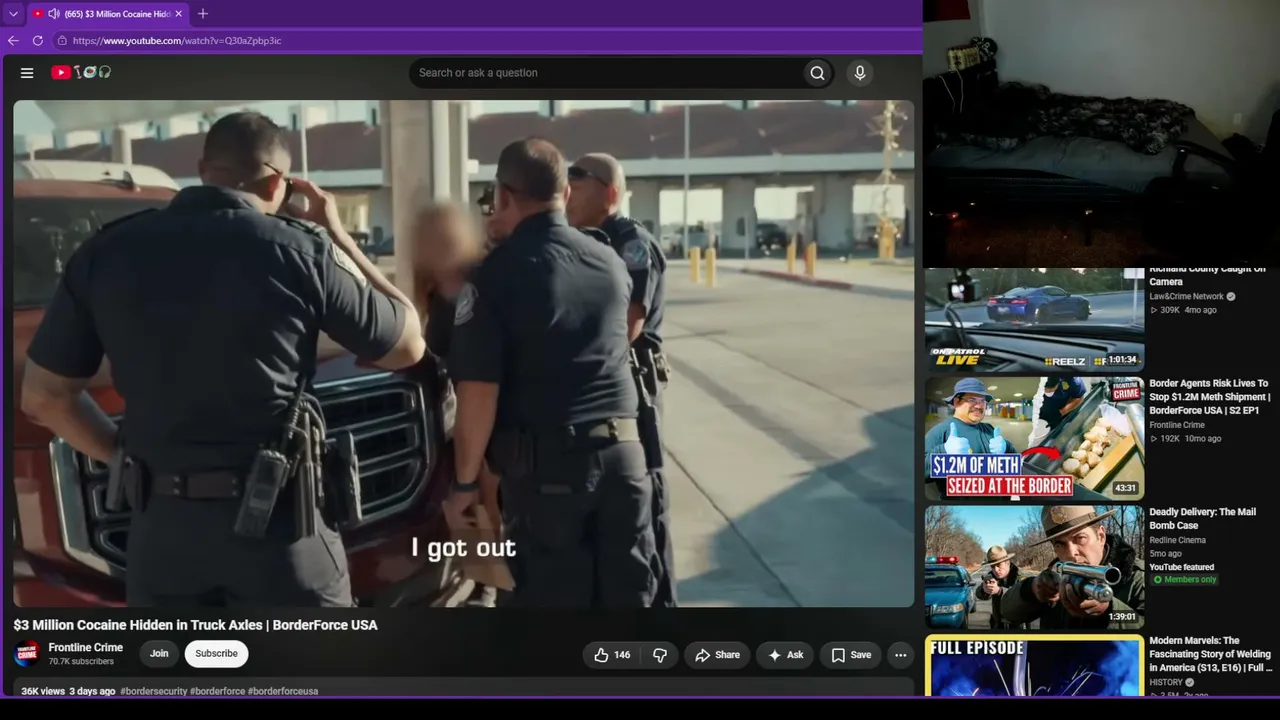This screenshot has width=1280, height=720.
Task: Open Modern Marvels welding video title
Action: pyautogui.click(x=1211, y=654)
